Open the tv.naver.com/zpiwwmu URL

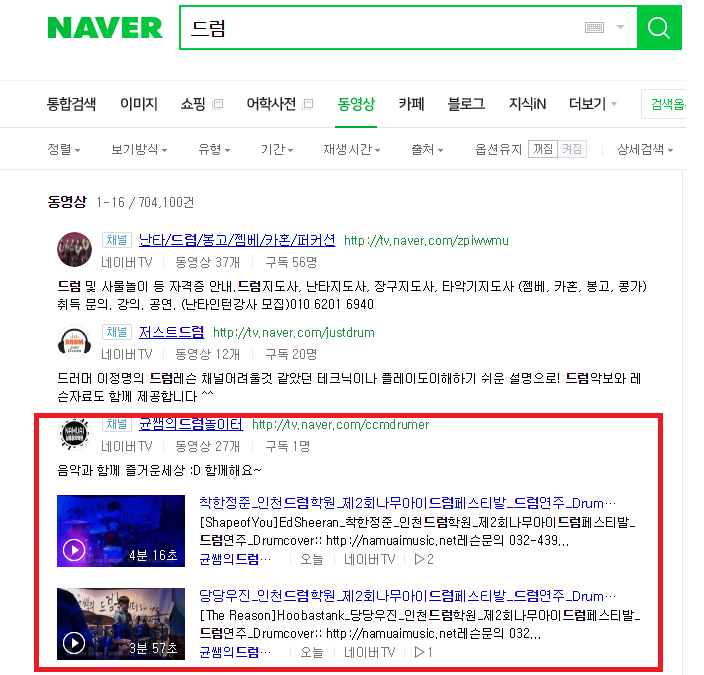[x=426, y=241]
